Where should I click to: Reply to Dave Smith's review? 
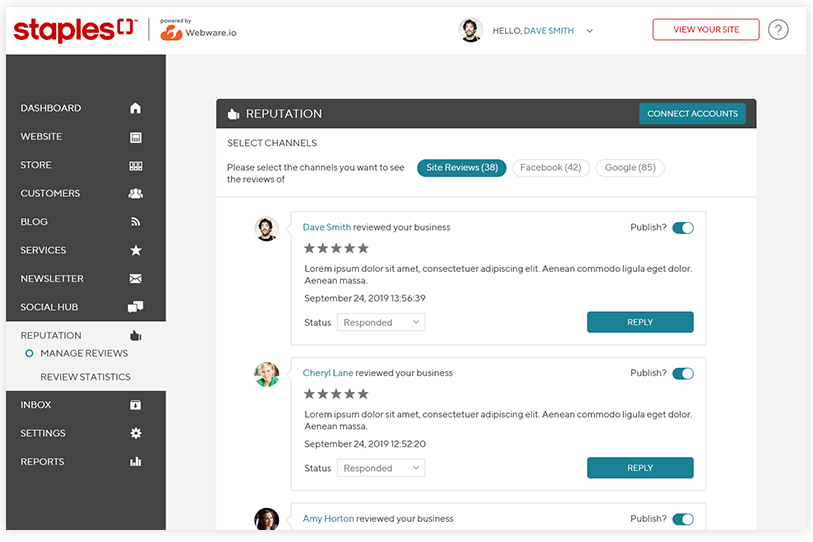(x=640, y=322)
